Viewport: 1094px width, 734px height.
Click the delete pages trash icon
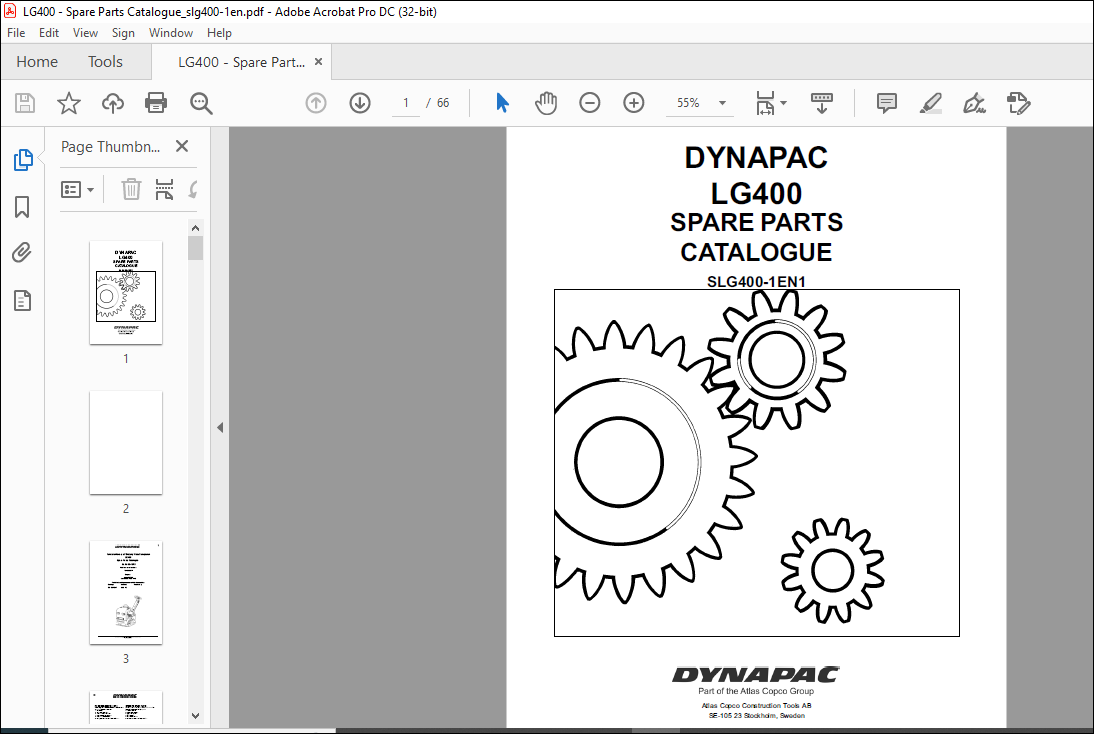[x=131, y=189]
